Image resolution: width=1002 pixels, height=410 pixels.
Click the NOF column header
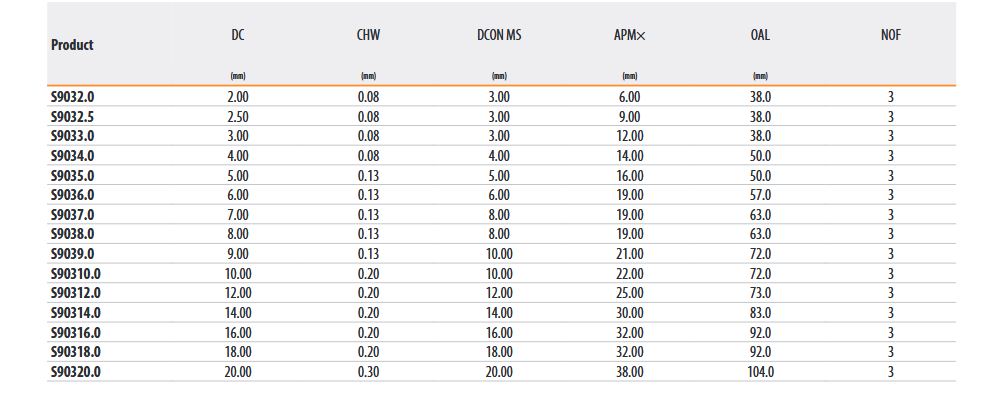click(x=891, y=36)
